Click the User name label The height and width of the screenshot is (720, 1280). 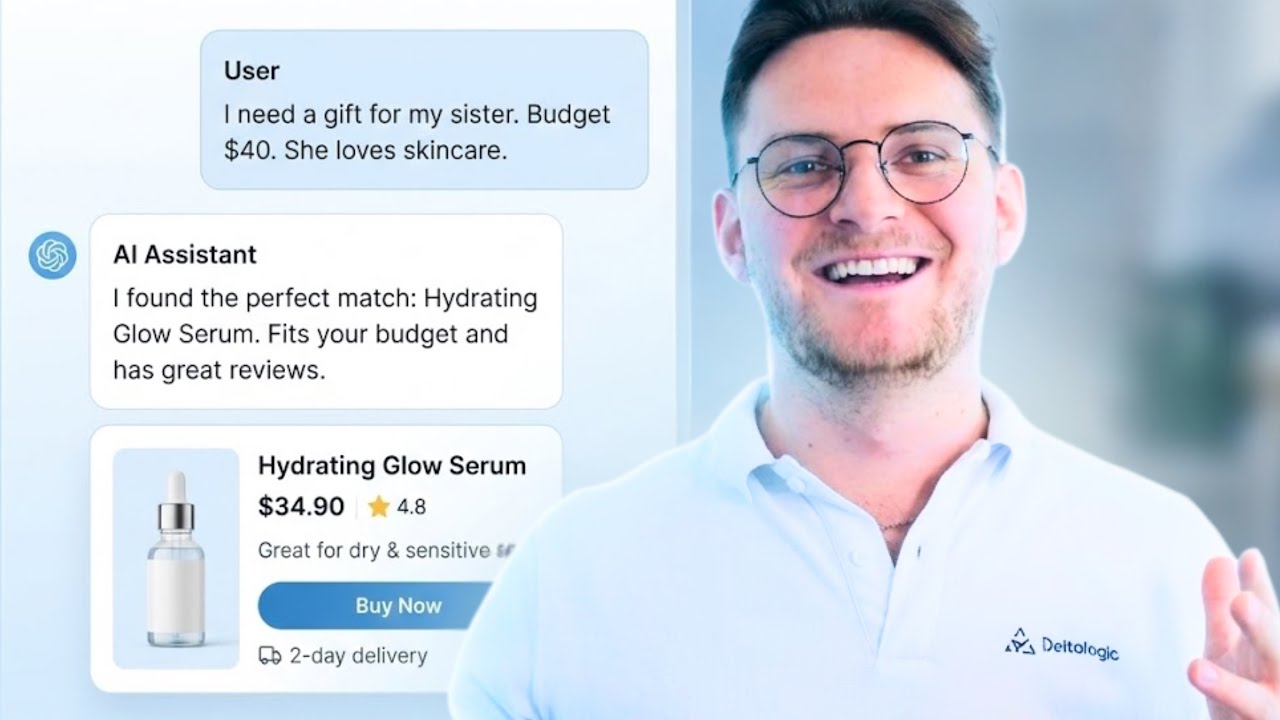pos(252,71)
